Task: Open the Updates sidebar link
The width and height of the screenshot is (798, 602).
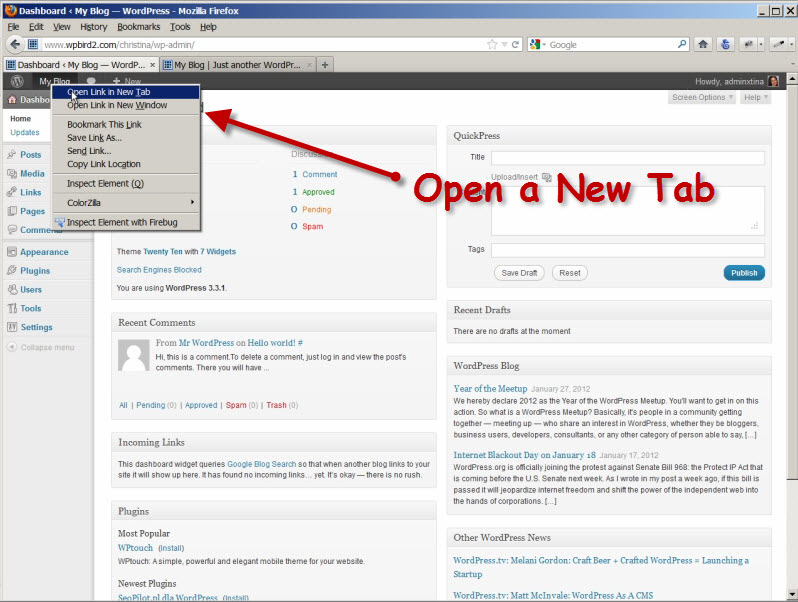Action: [24, 132]
